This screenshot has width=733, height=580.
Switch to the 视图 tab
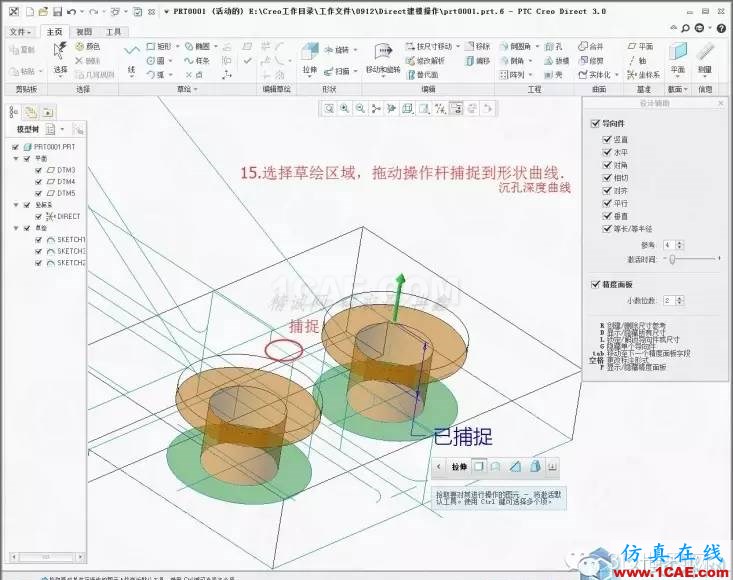(x=84, y=32)
